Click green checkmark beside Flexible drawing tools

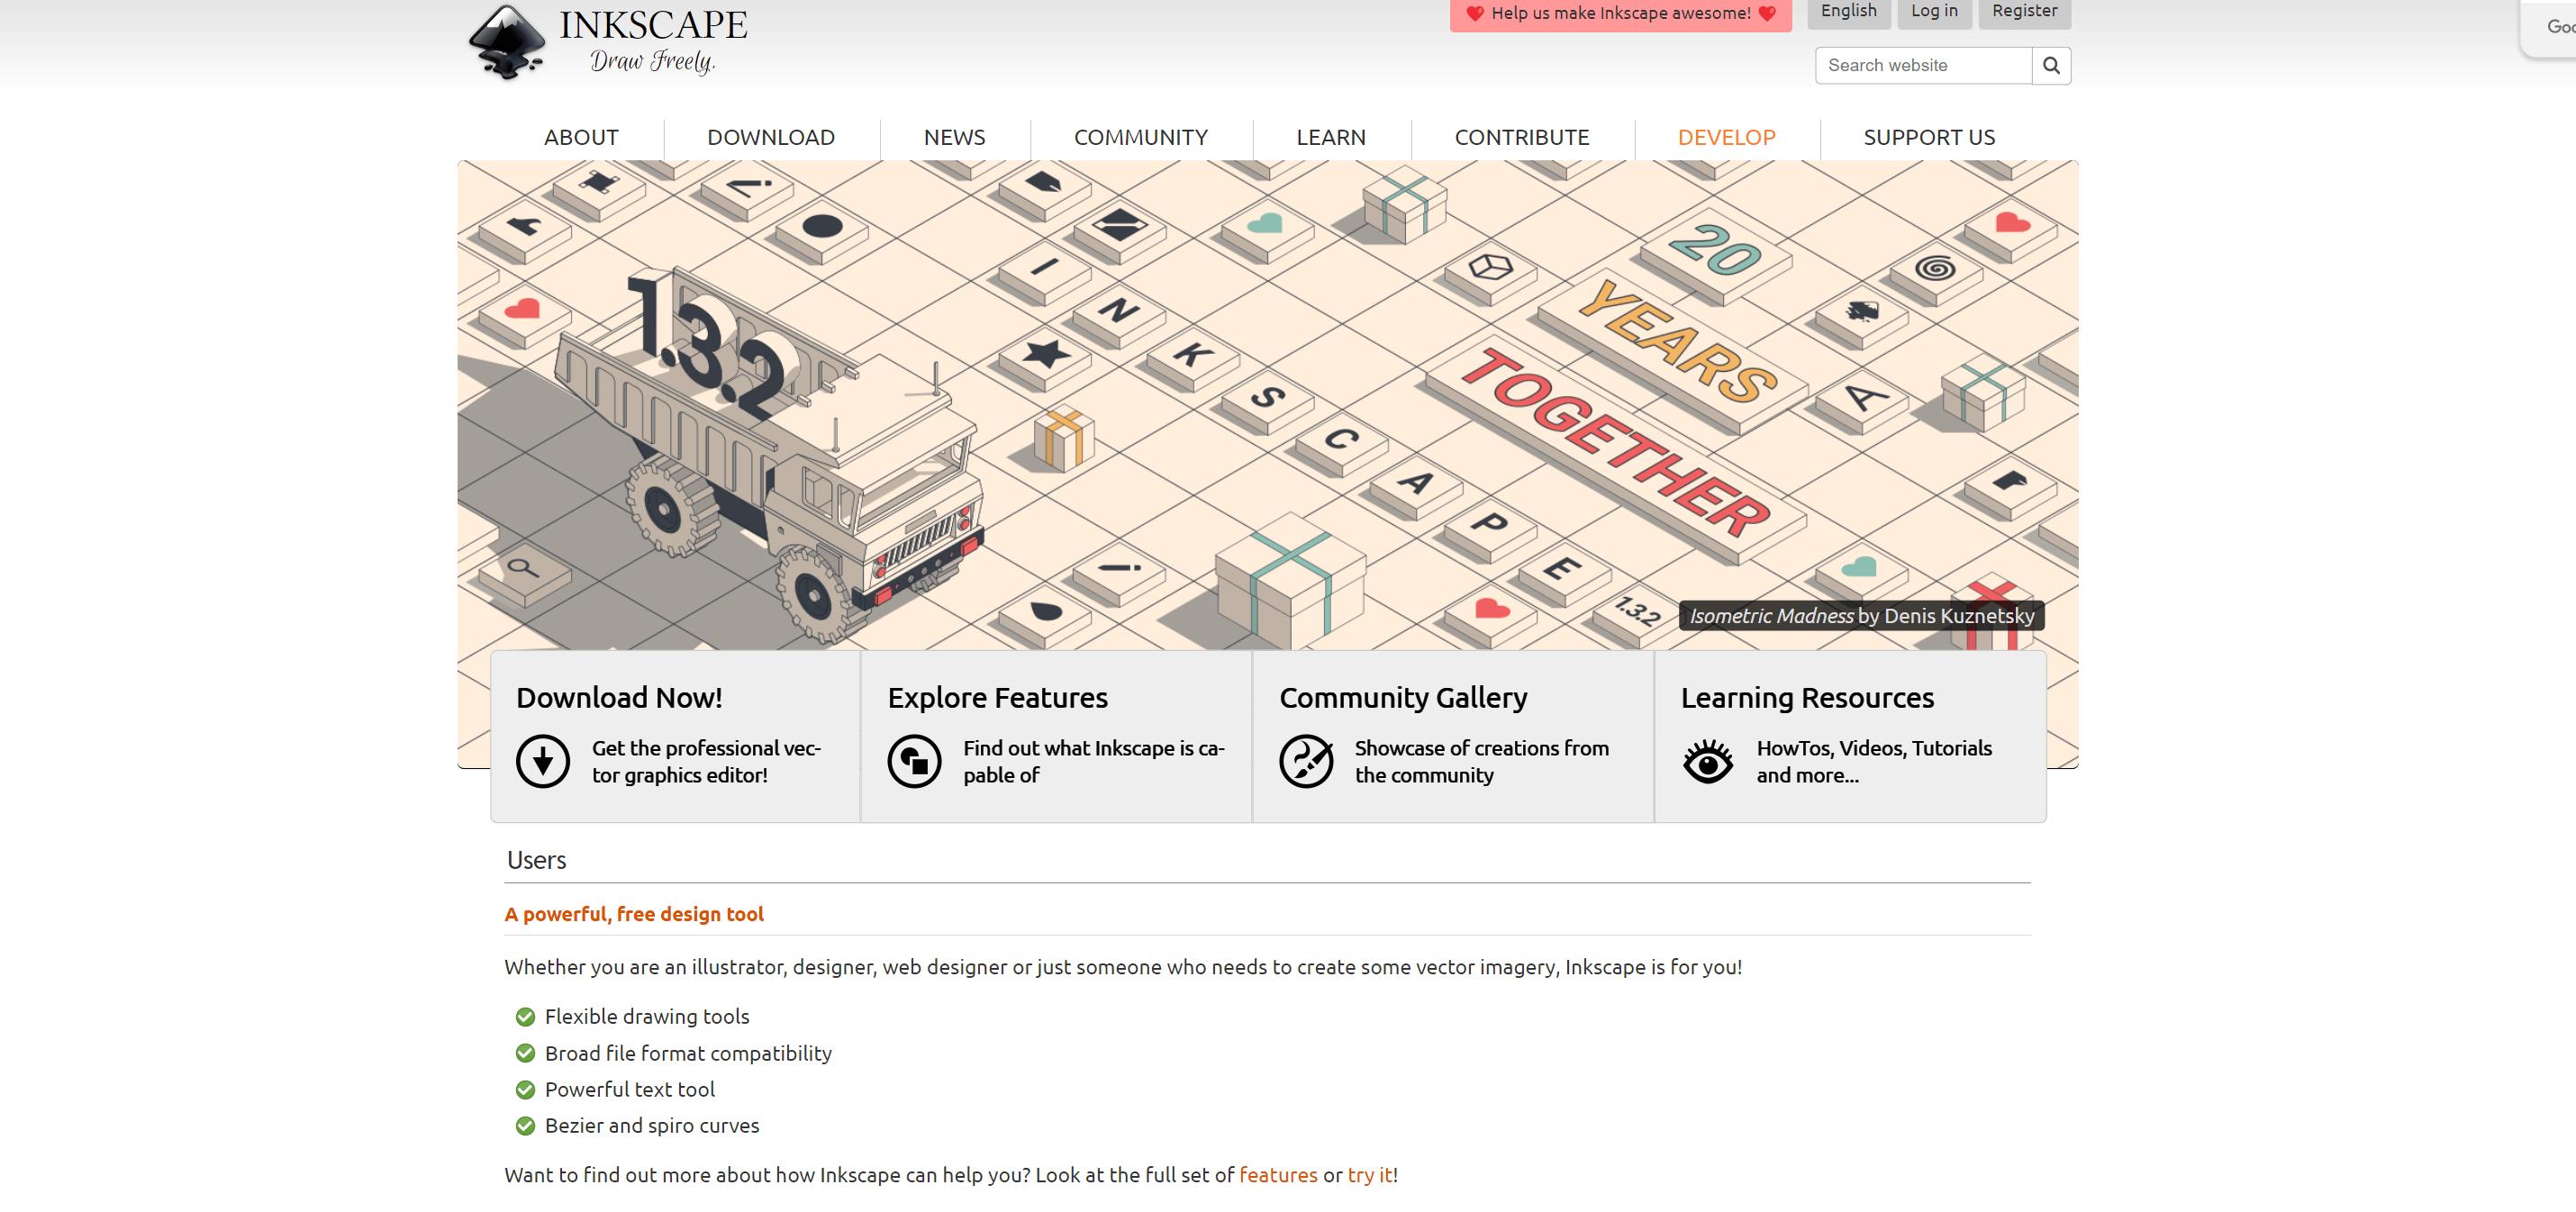point(525,1016)
